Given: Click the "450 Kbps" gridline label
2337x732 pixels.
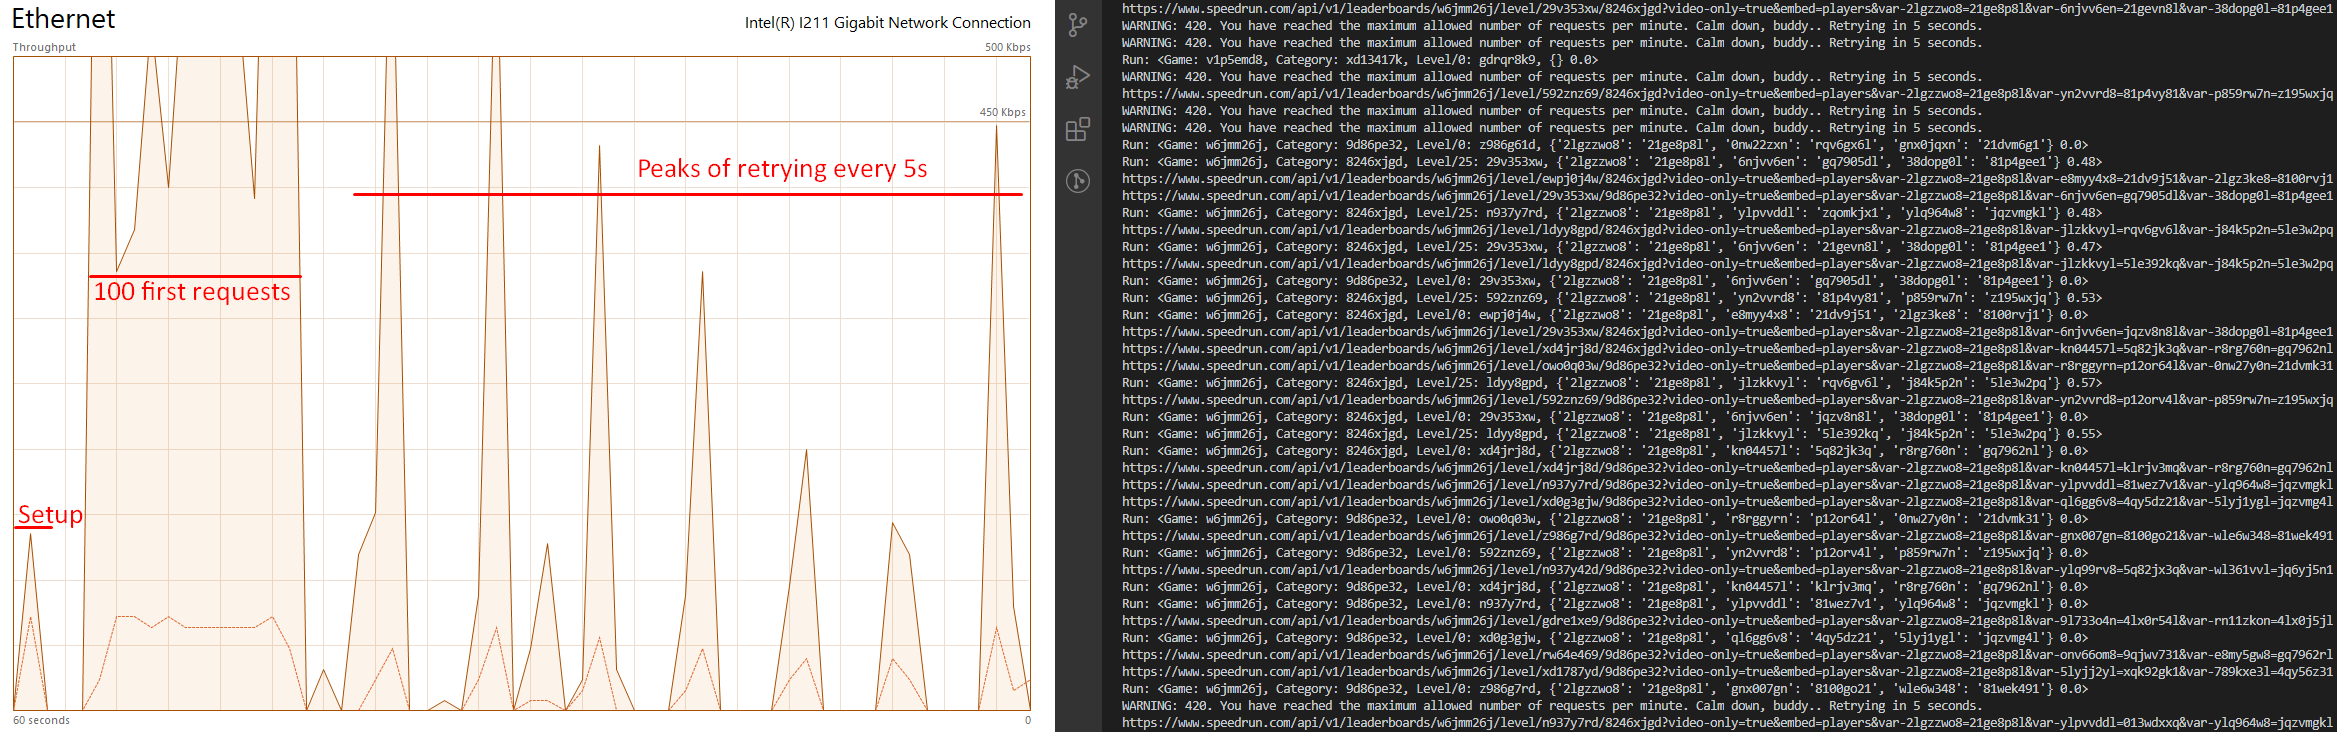Looking at the screenshot, I should 1003,112.
